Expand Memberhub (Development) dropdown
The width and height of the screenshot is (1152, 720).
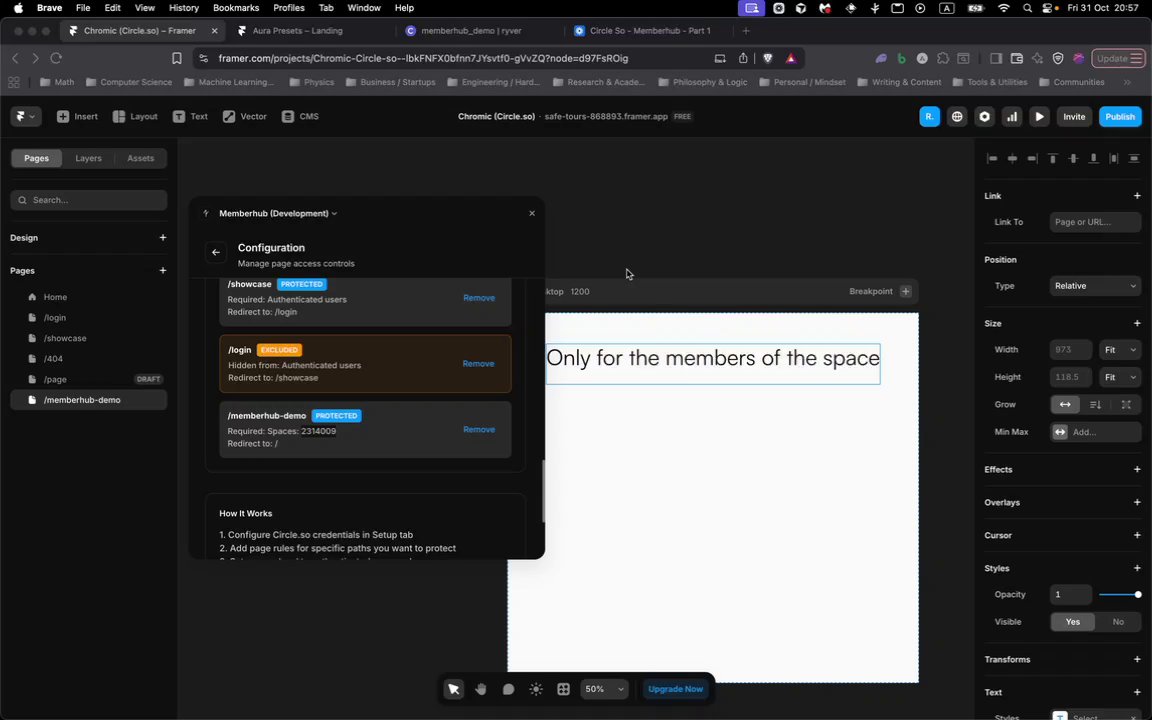click(x=278, y=213)
